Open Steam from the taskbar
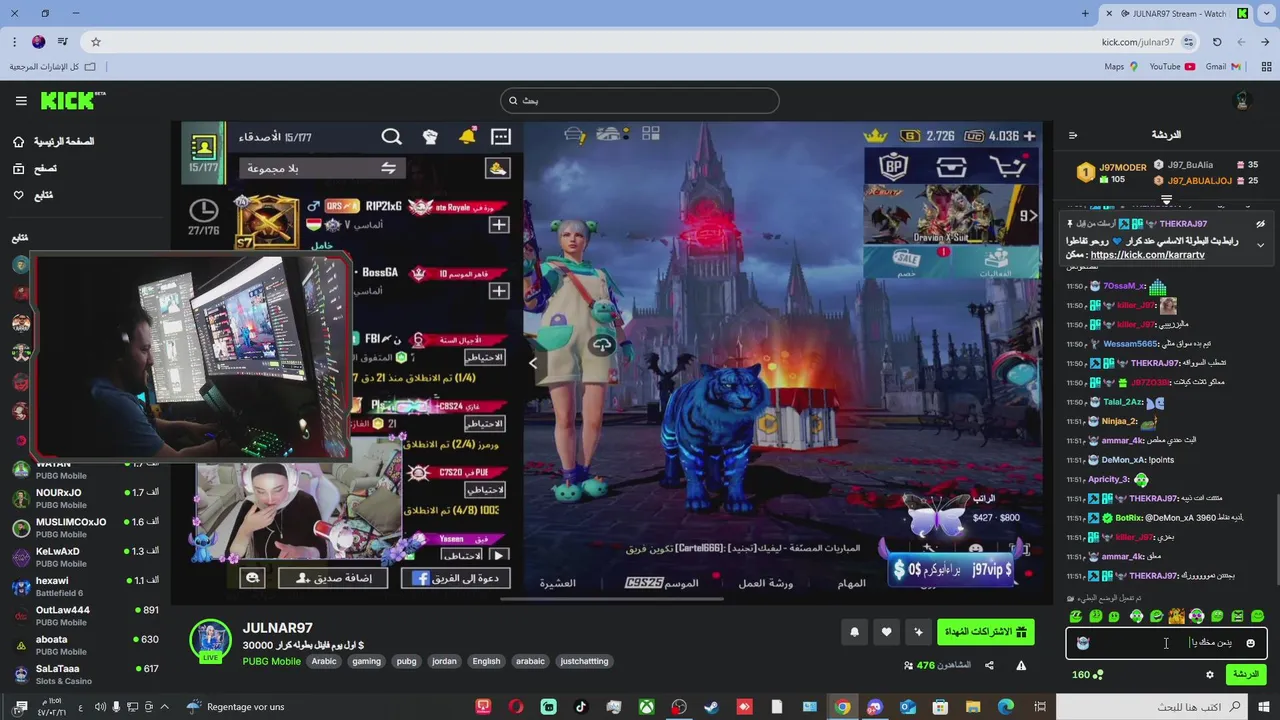This screenshot has width=1280, height=720. point(711,707)
